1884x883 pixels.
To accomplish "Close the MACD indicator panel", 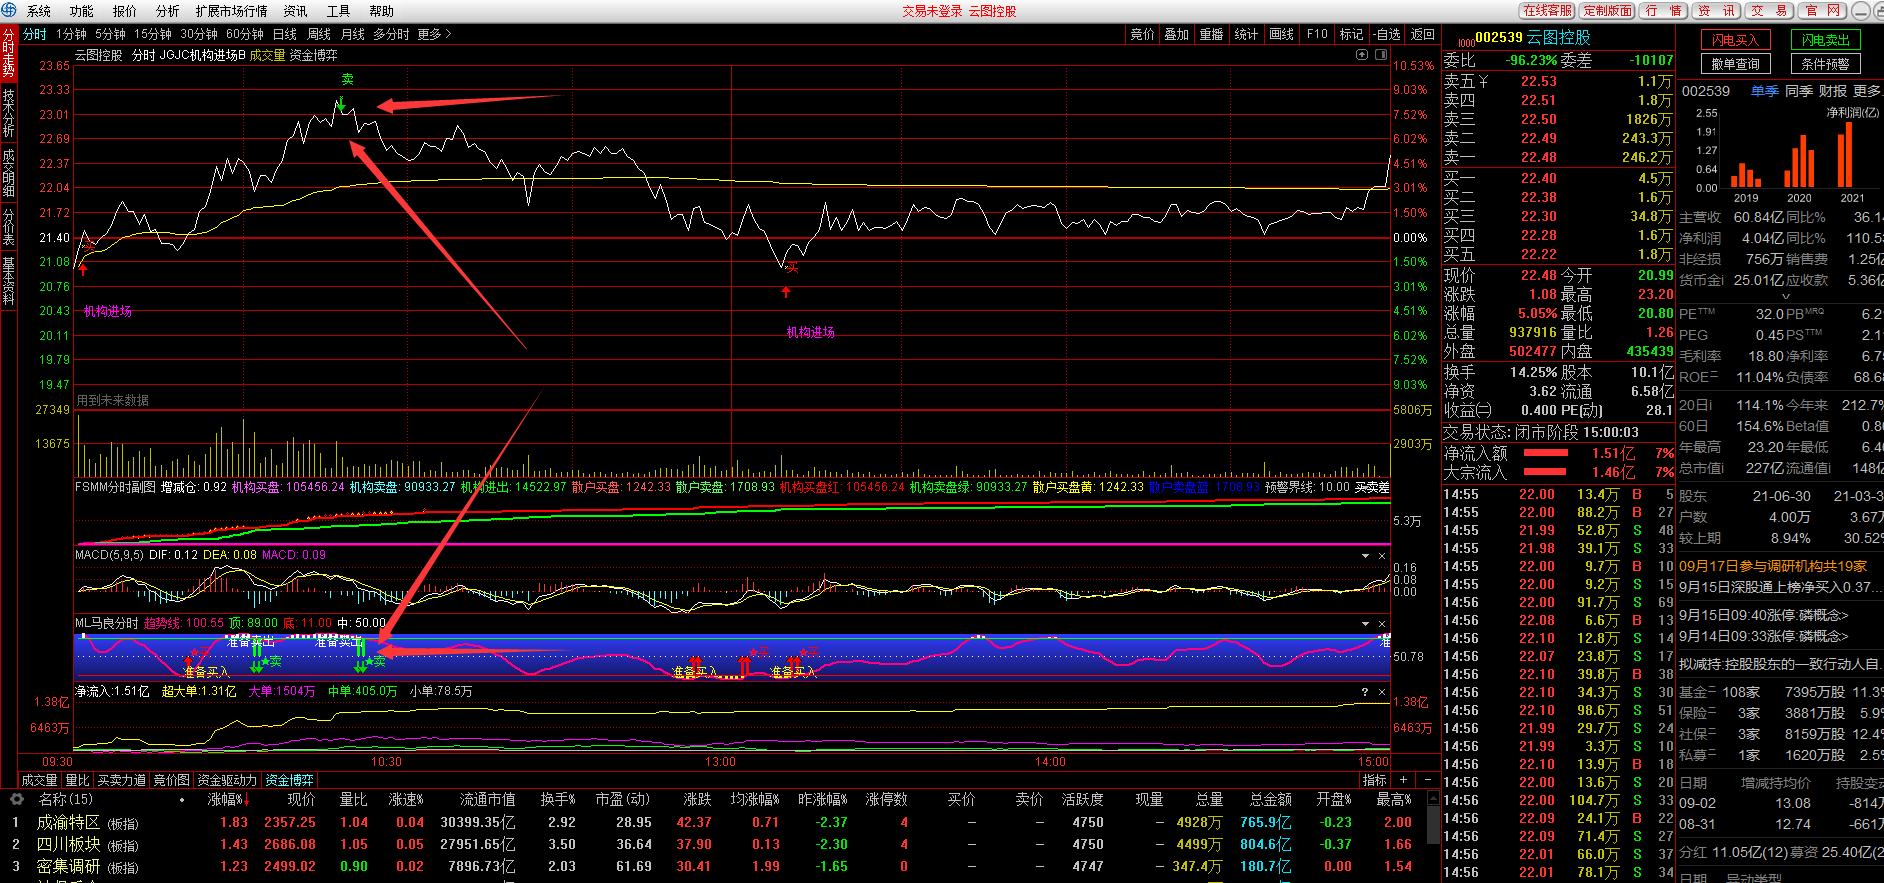I will click(1382, 556).
